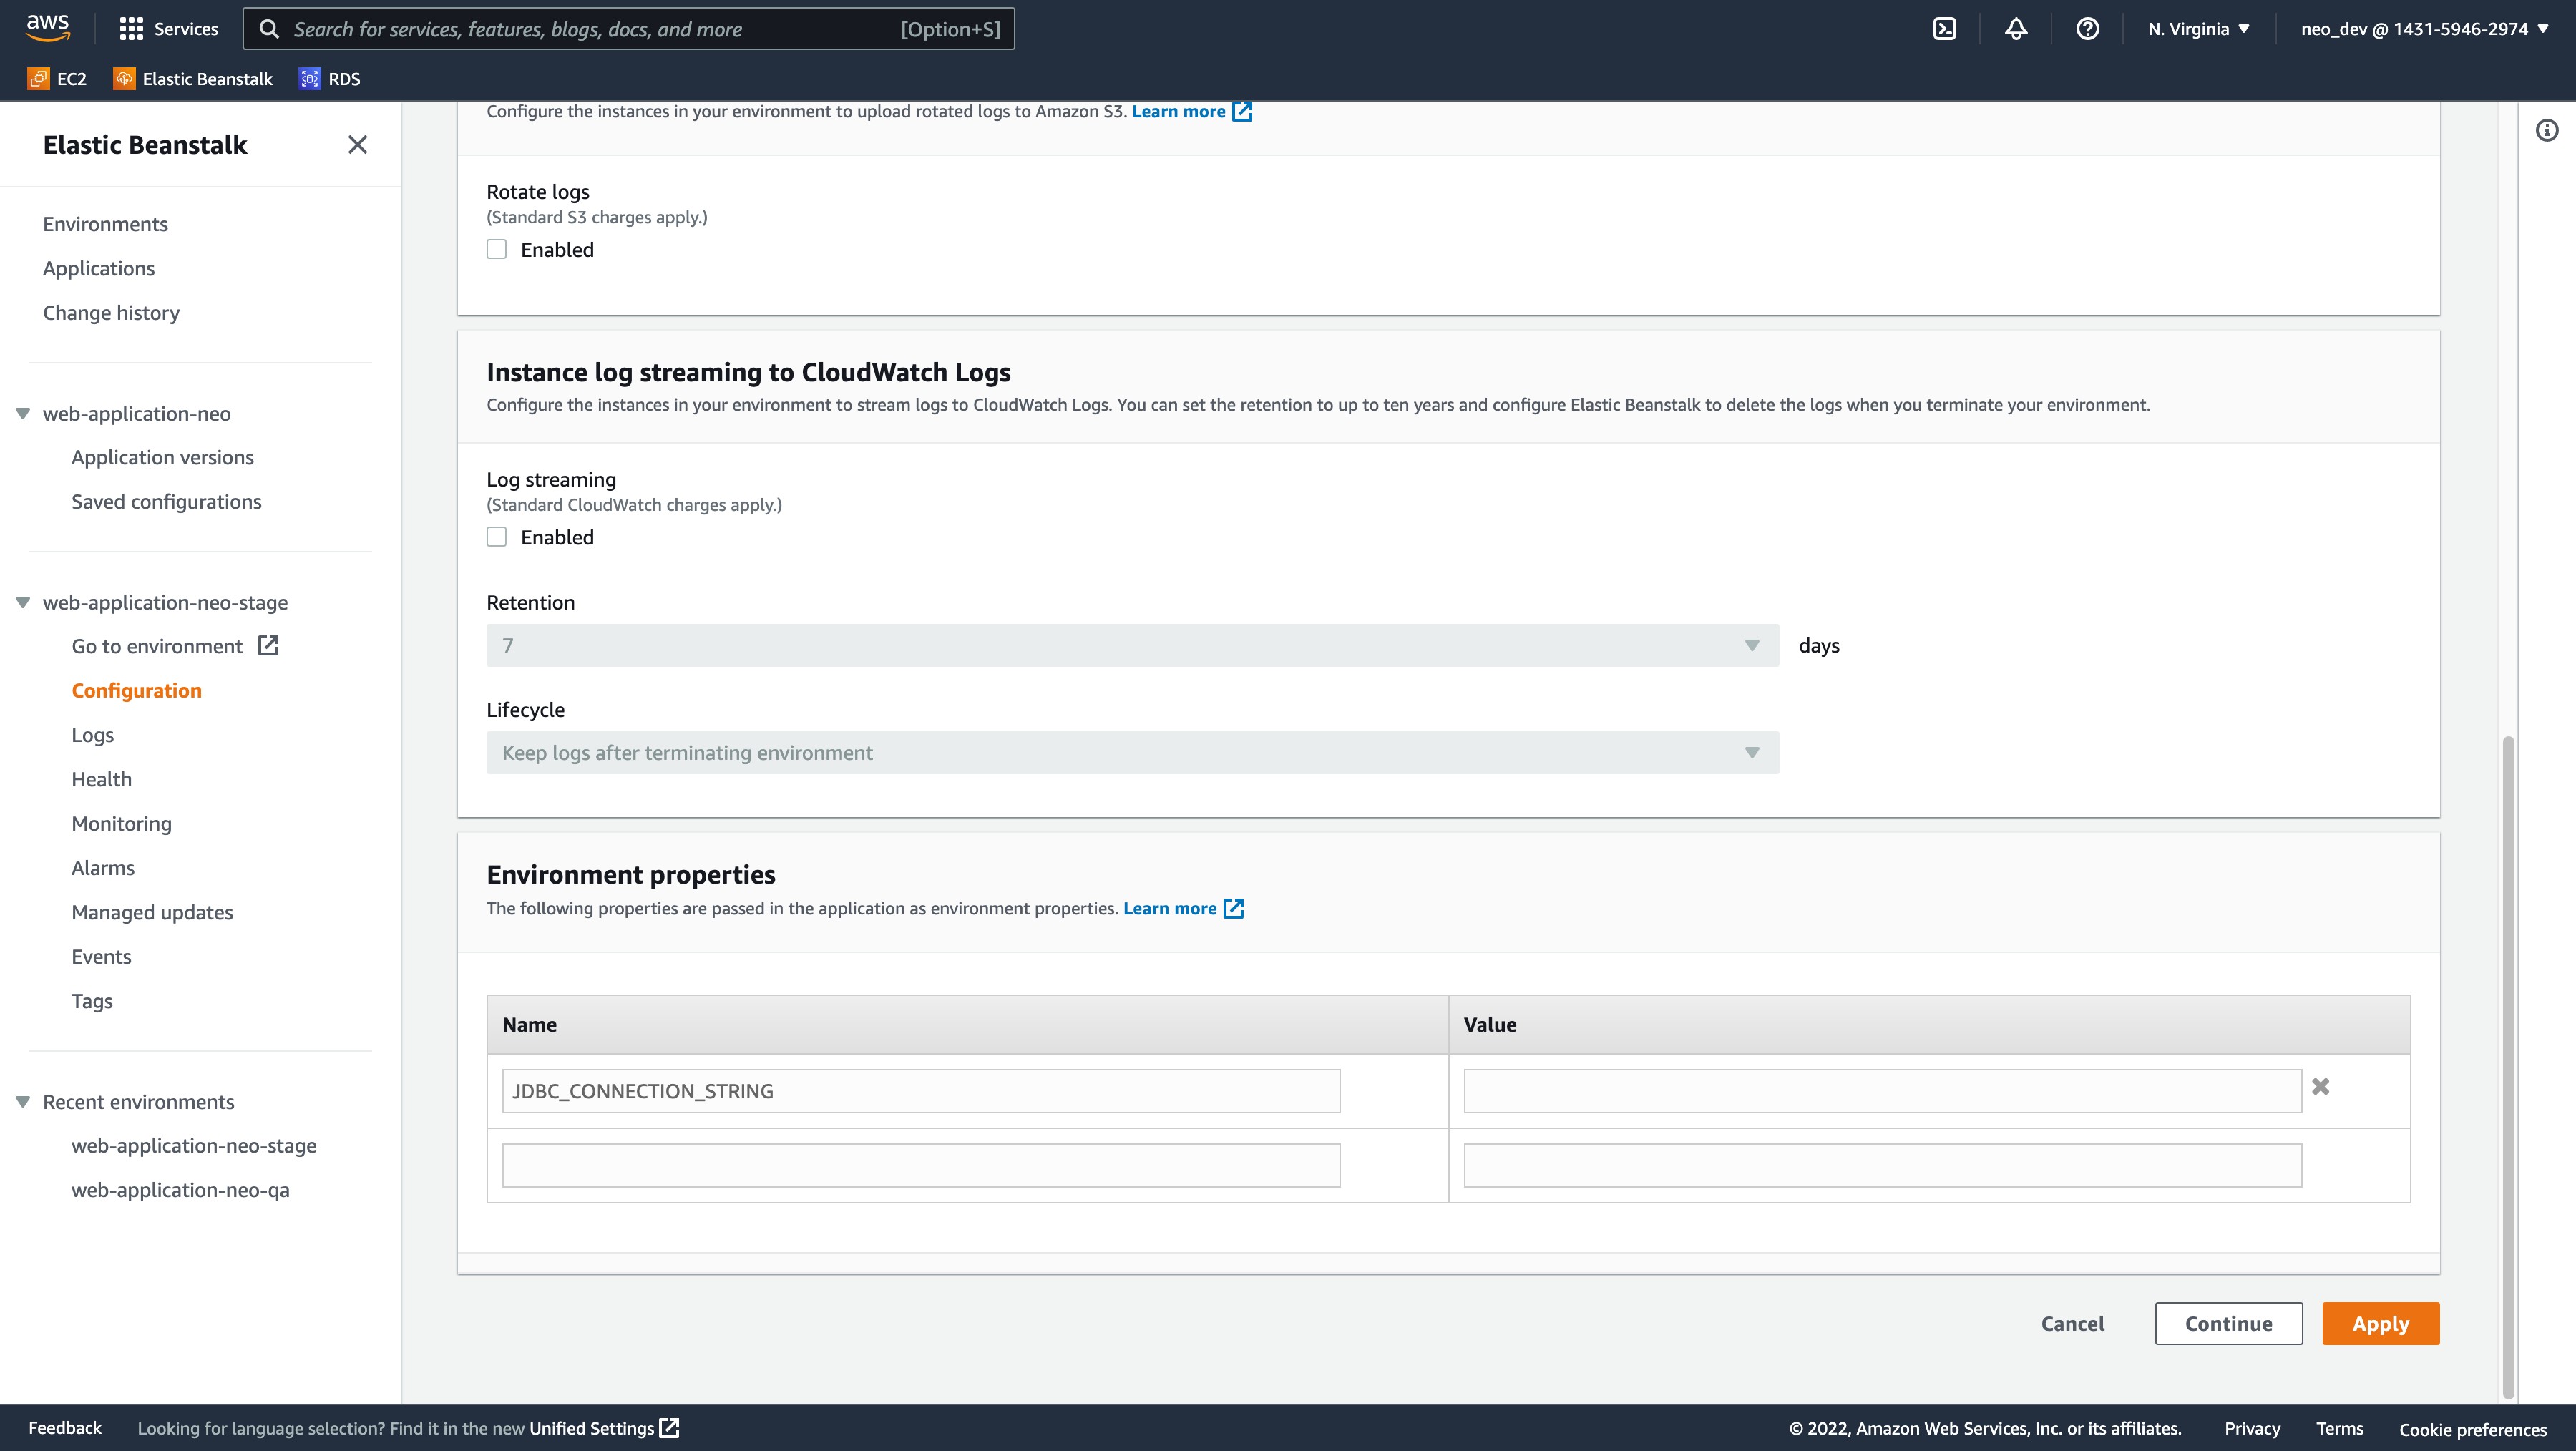Open Saved configurations
The image size is (2576, 1451).
click(166, 502)
